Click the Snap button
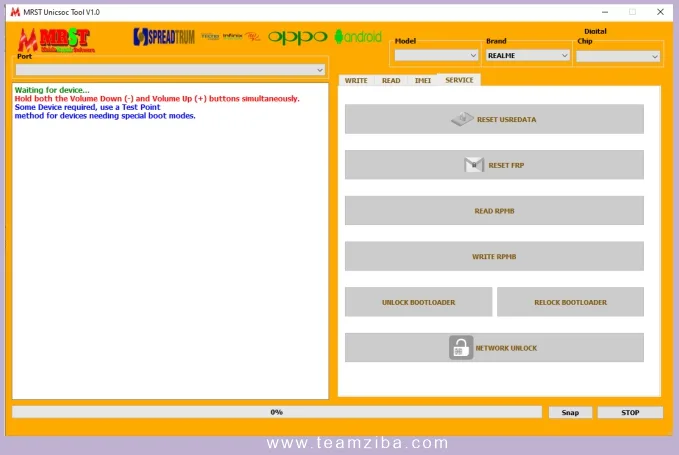The width and height of the screenshot is (679, 455). point(570,413)
